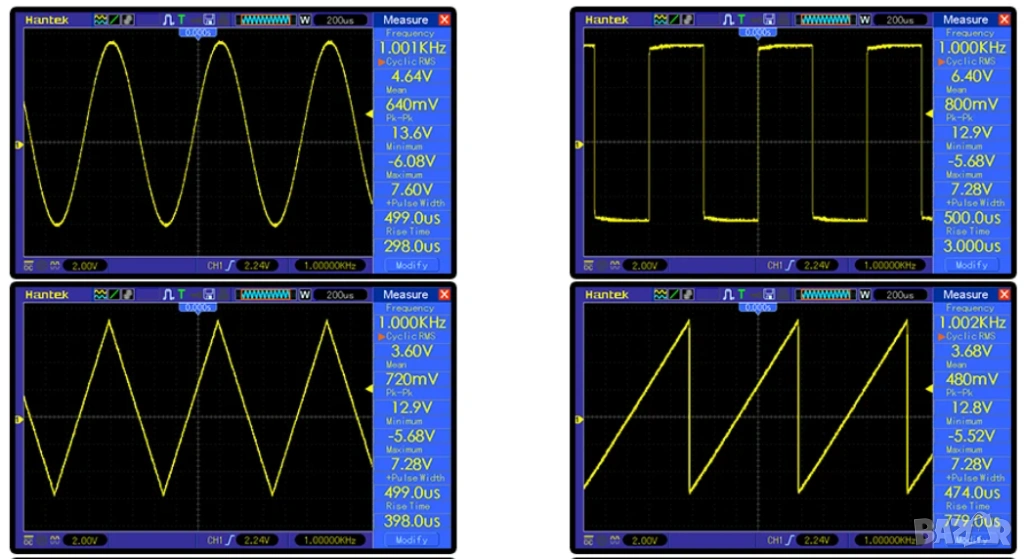Close Measure panel on sawtooth wave scope

[x=1004, y=295]
